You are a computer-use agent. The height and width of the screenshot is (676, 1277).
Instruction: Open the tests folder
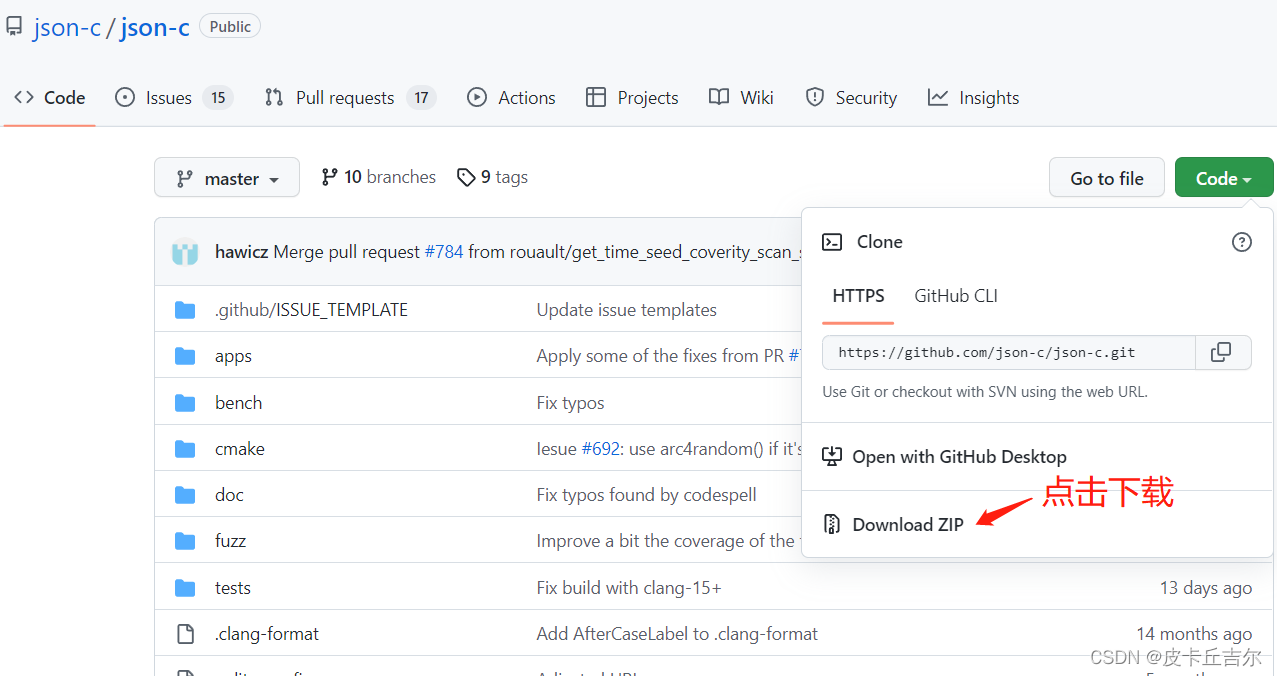pyautogui.click(x=233, y=588)
